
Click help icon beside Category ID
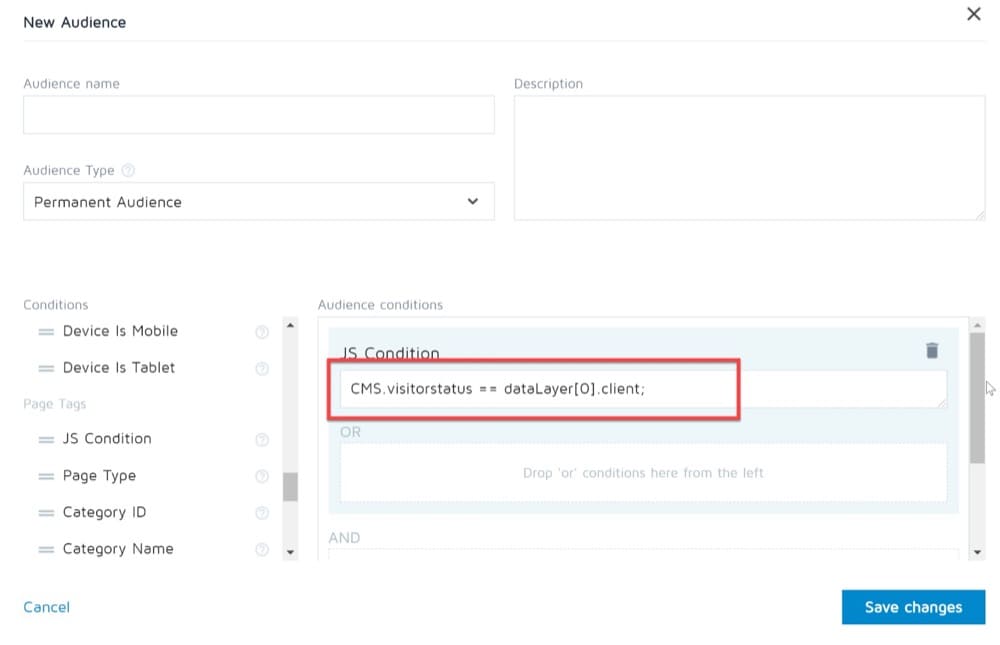[262, 513]
